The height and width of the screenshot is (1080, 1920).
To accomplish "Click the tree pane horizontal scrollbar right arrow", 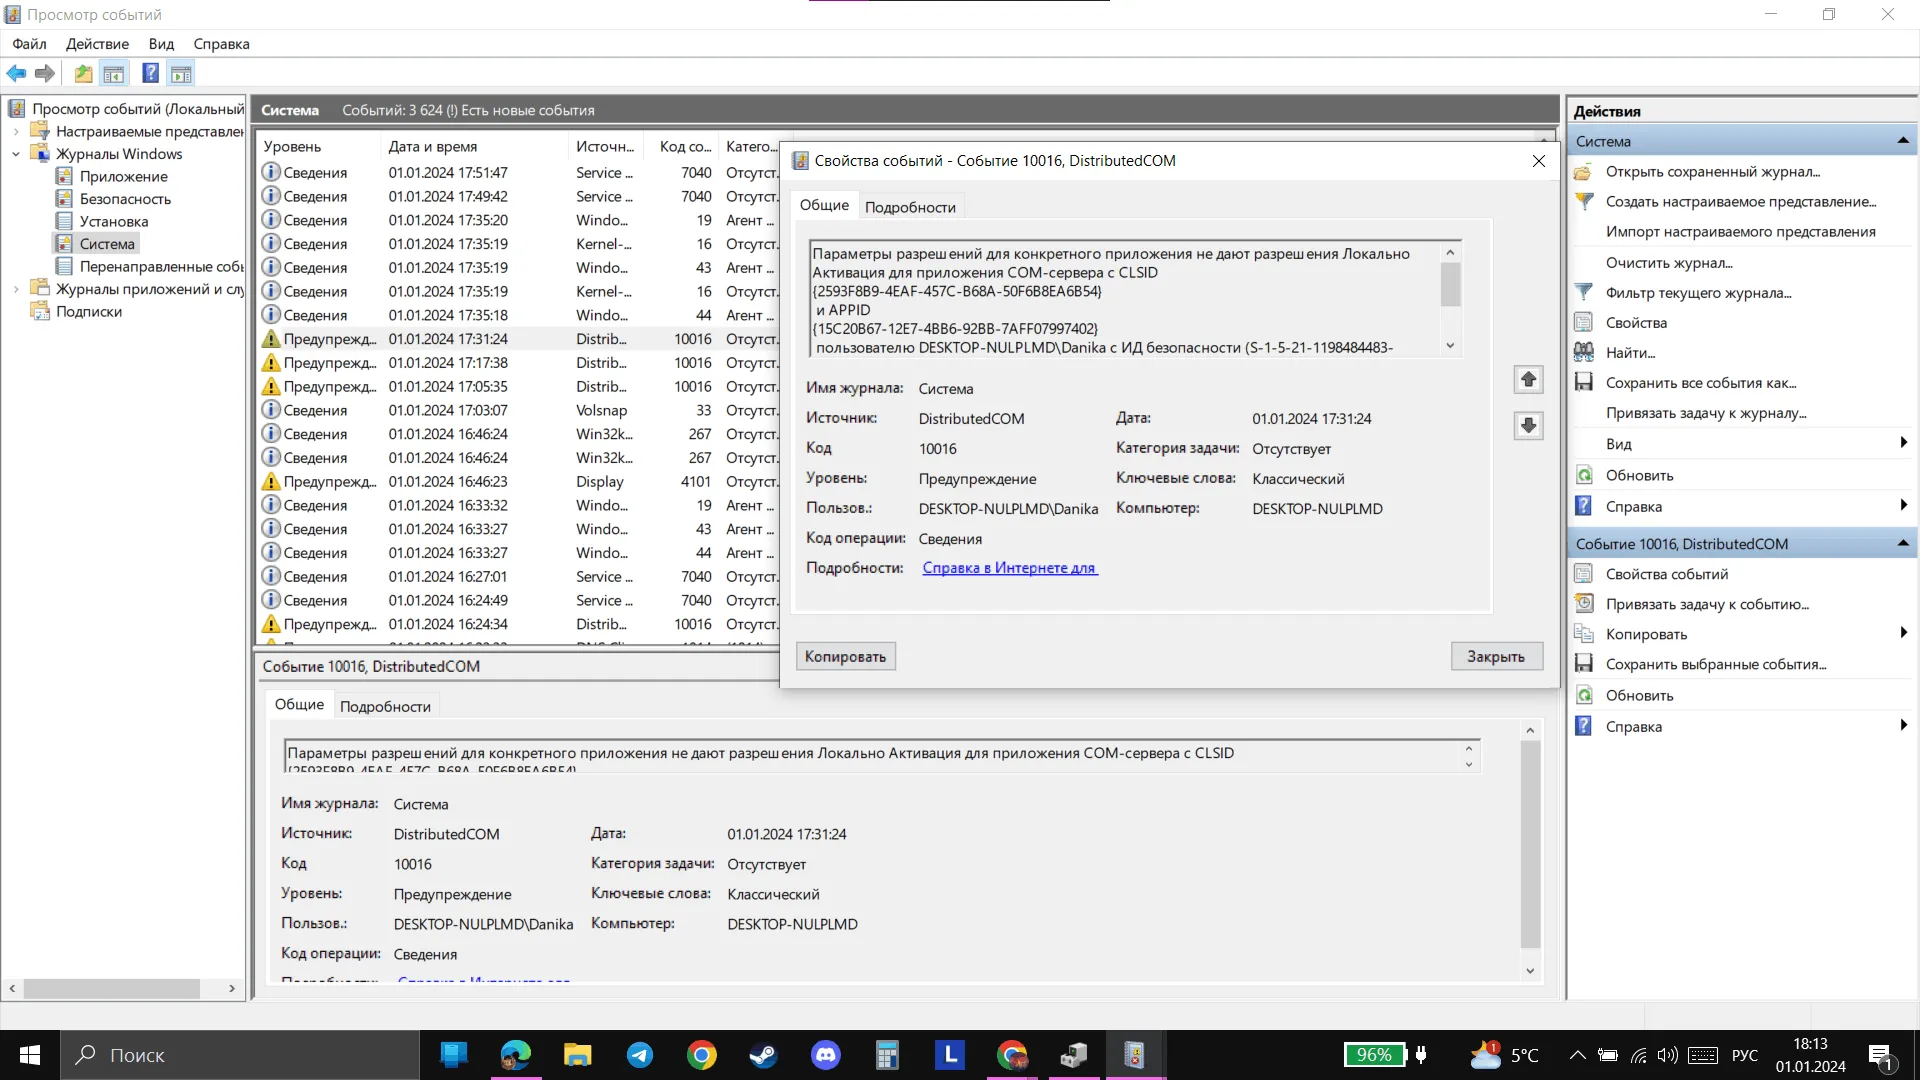I will pos(232,989).
